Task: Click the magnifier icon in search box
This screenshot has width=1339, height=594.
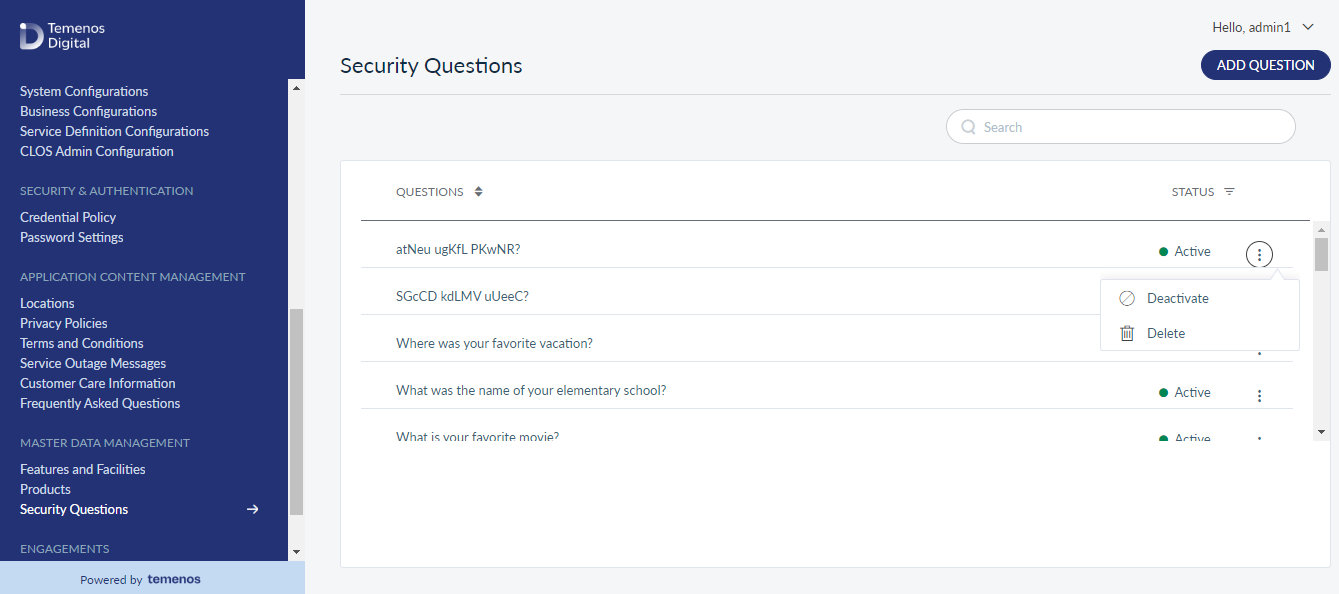Action: pos(968,127)
